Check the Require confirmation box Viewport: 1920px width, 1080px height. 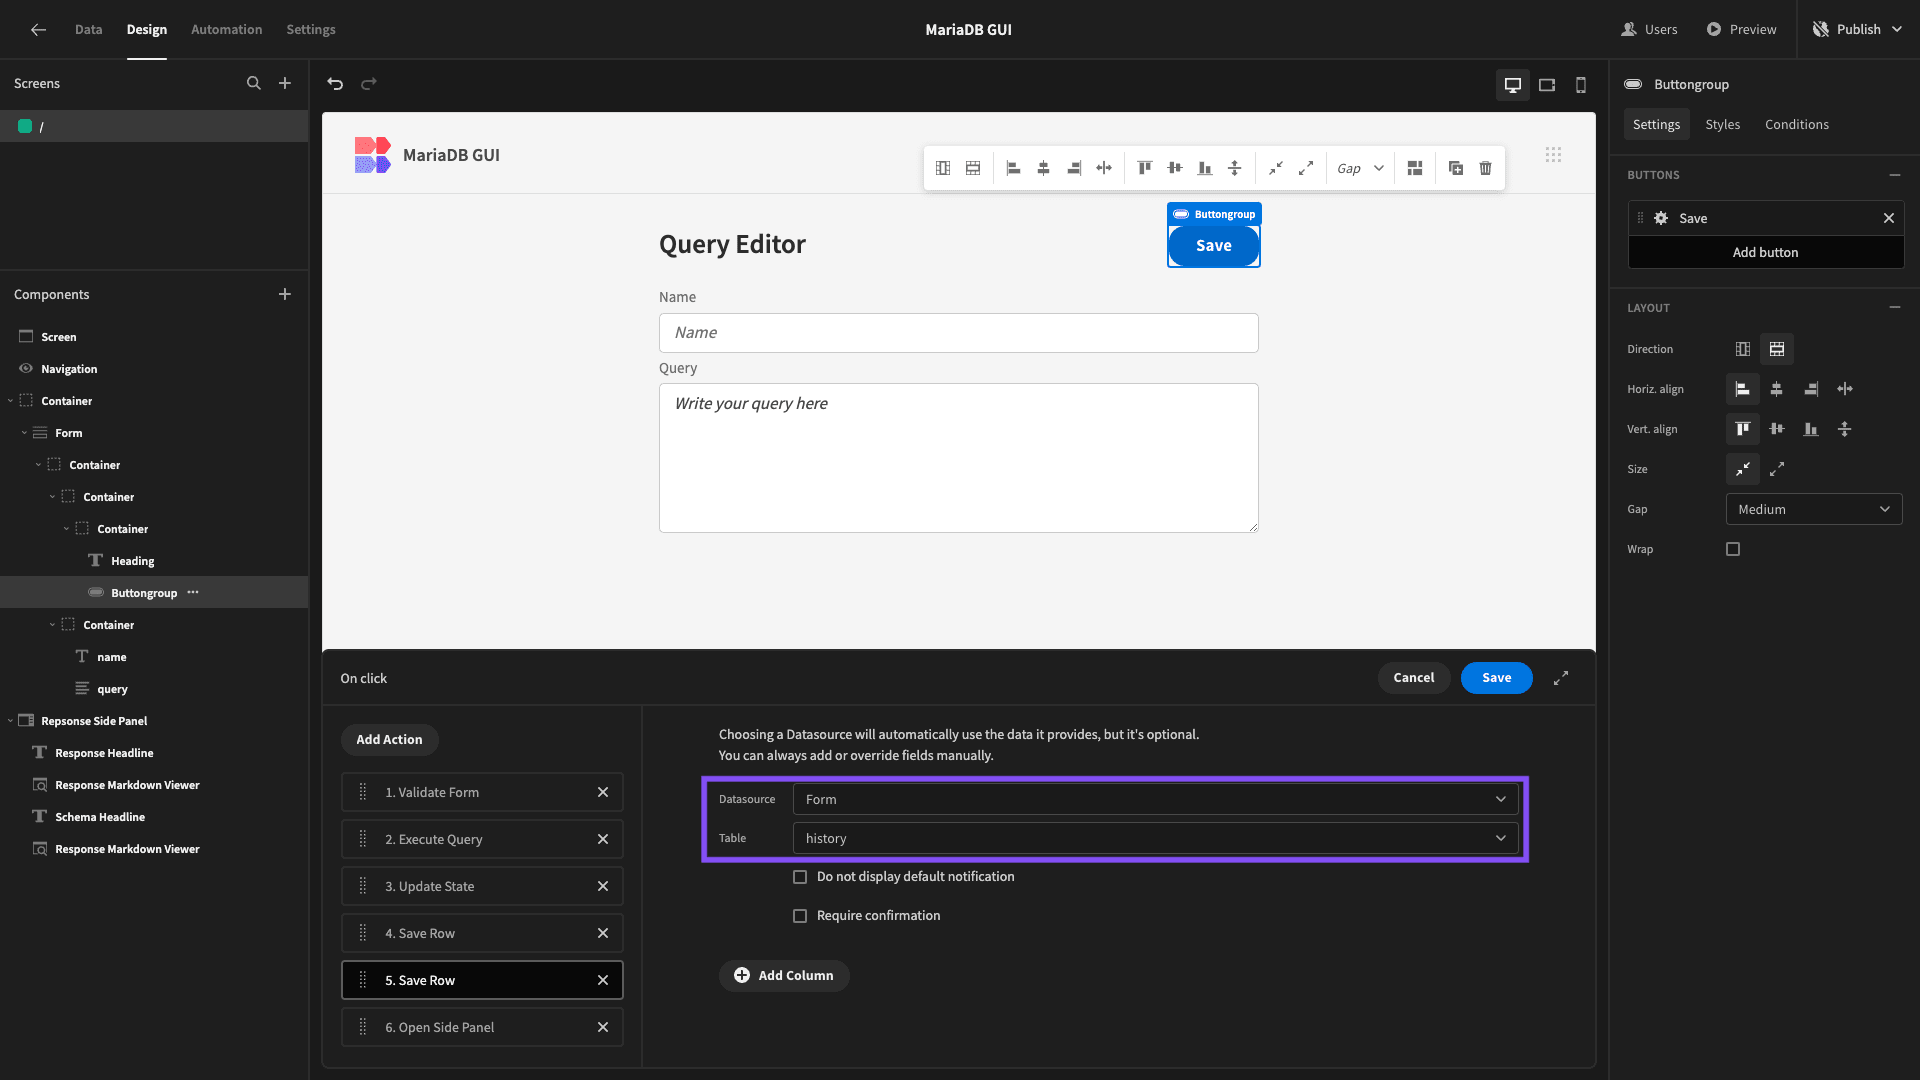800,916
